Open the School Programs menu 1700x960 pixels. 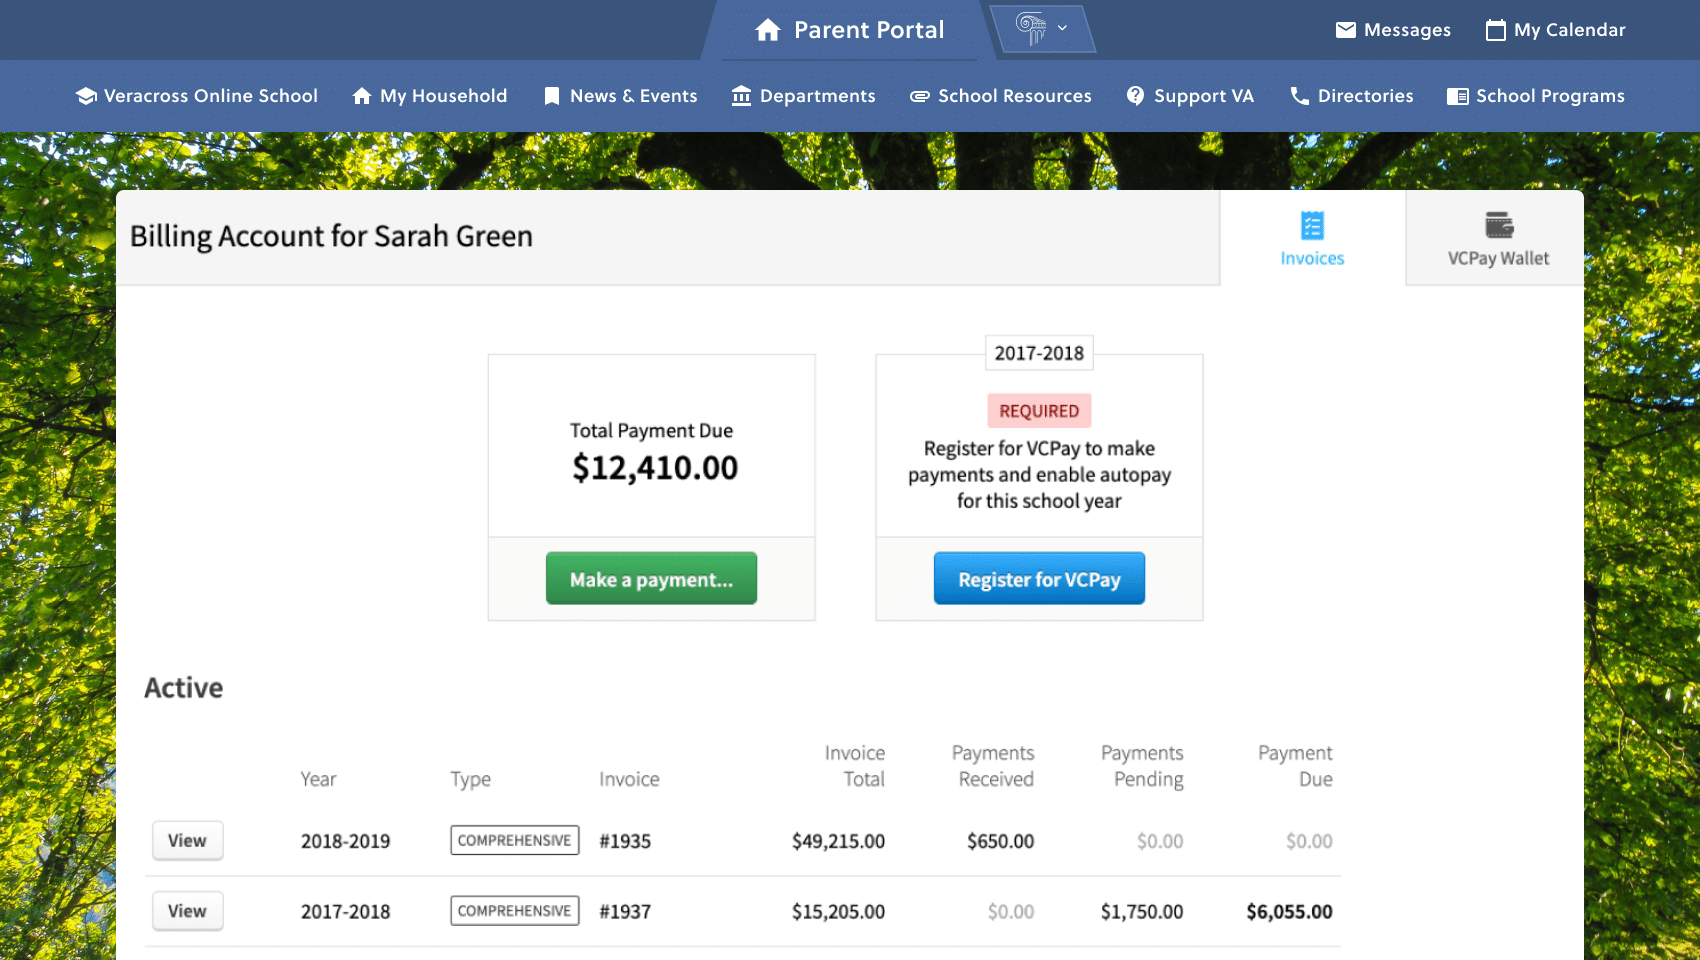pos(1536,96)
